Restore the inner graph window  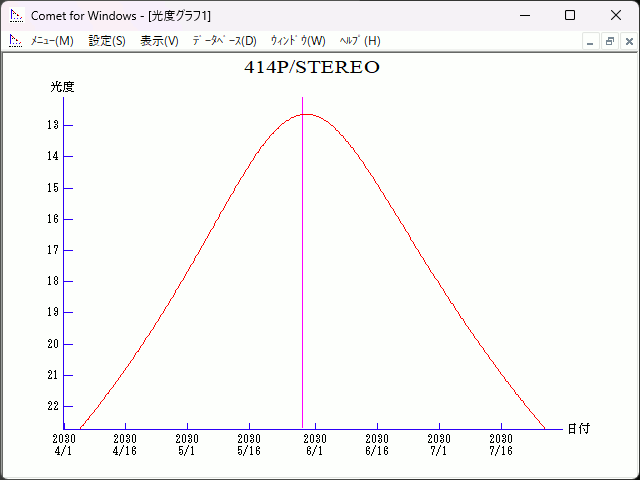[x=610, y=41]
